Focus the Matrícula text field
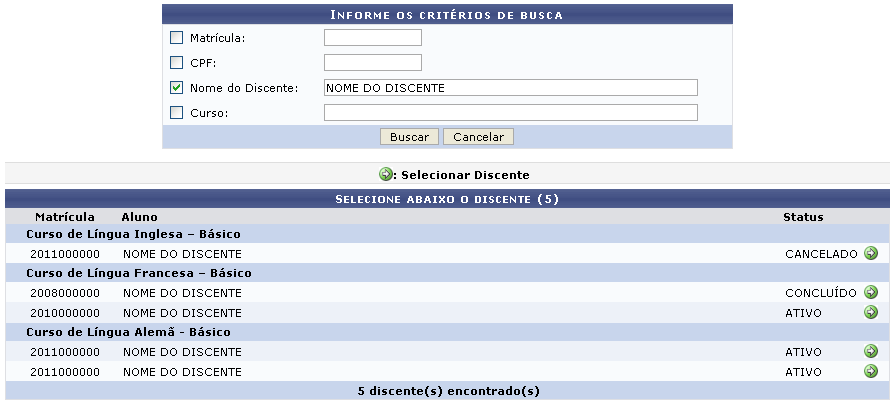 (x=372, y=38)
